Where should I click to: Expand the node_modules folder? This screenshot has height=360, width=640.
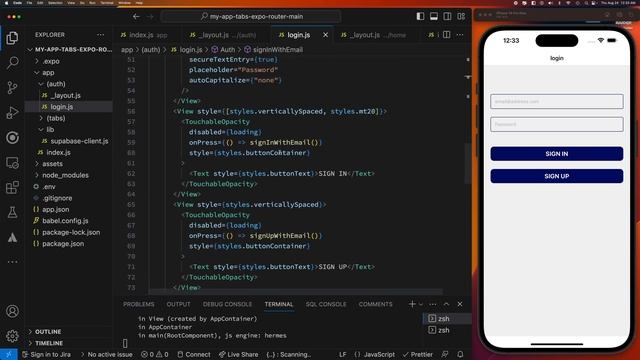click(x=70, y=175)
